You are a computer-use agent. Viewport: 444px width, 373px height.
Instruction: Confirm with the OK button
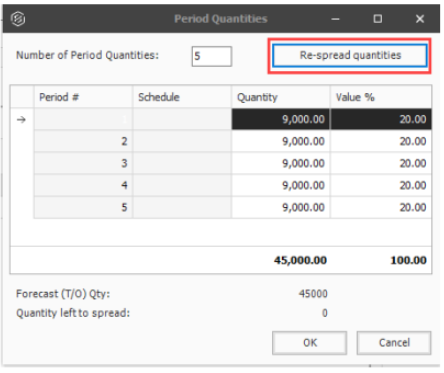click(x=309, y=343)
